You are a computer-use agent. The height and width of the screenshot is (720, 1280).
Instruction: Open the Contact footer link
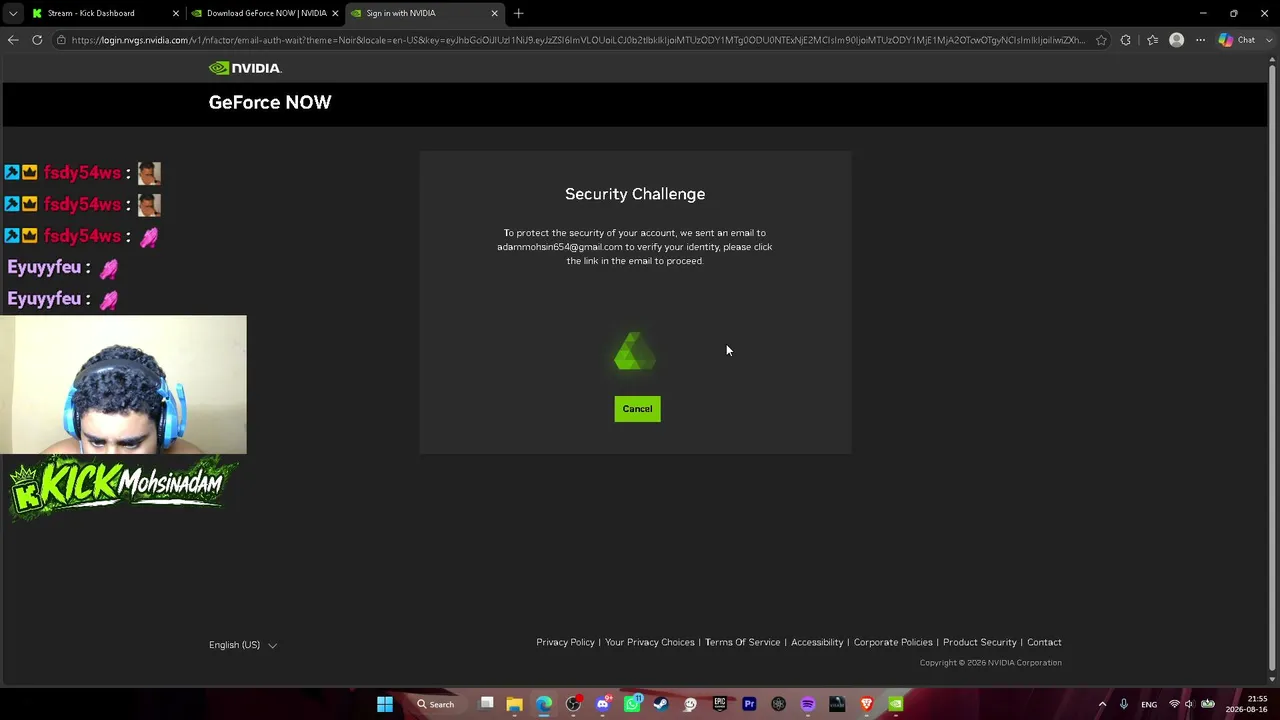point(1044,642)
